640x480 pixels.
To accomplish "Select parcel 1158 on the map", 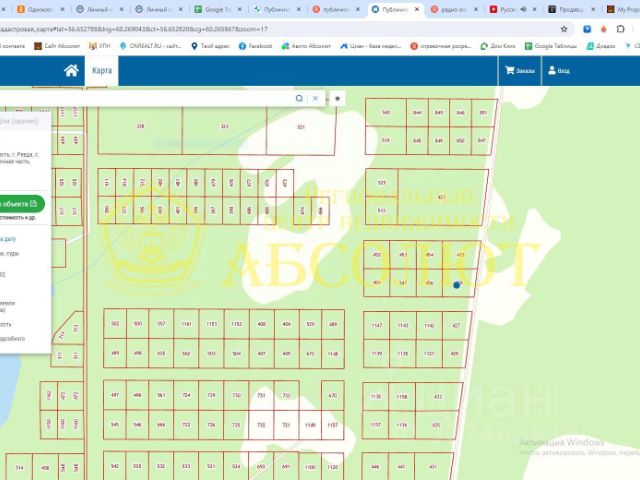I will (x=402, y=396).
